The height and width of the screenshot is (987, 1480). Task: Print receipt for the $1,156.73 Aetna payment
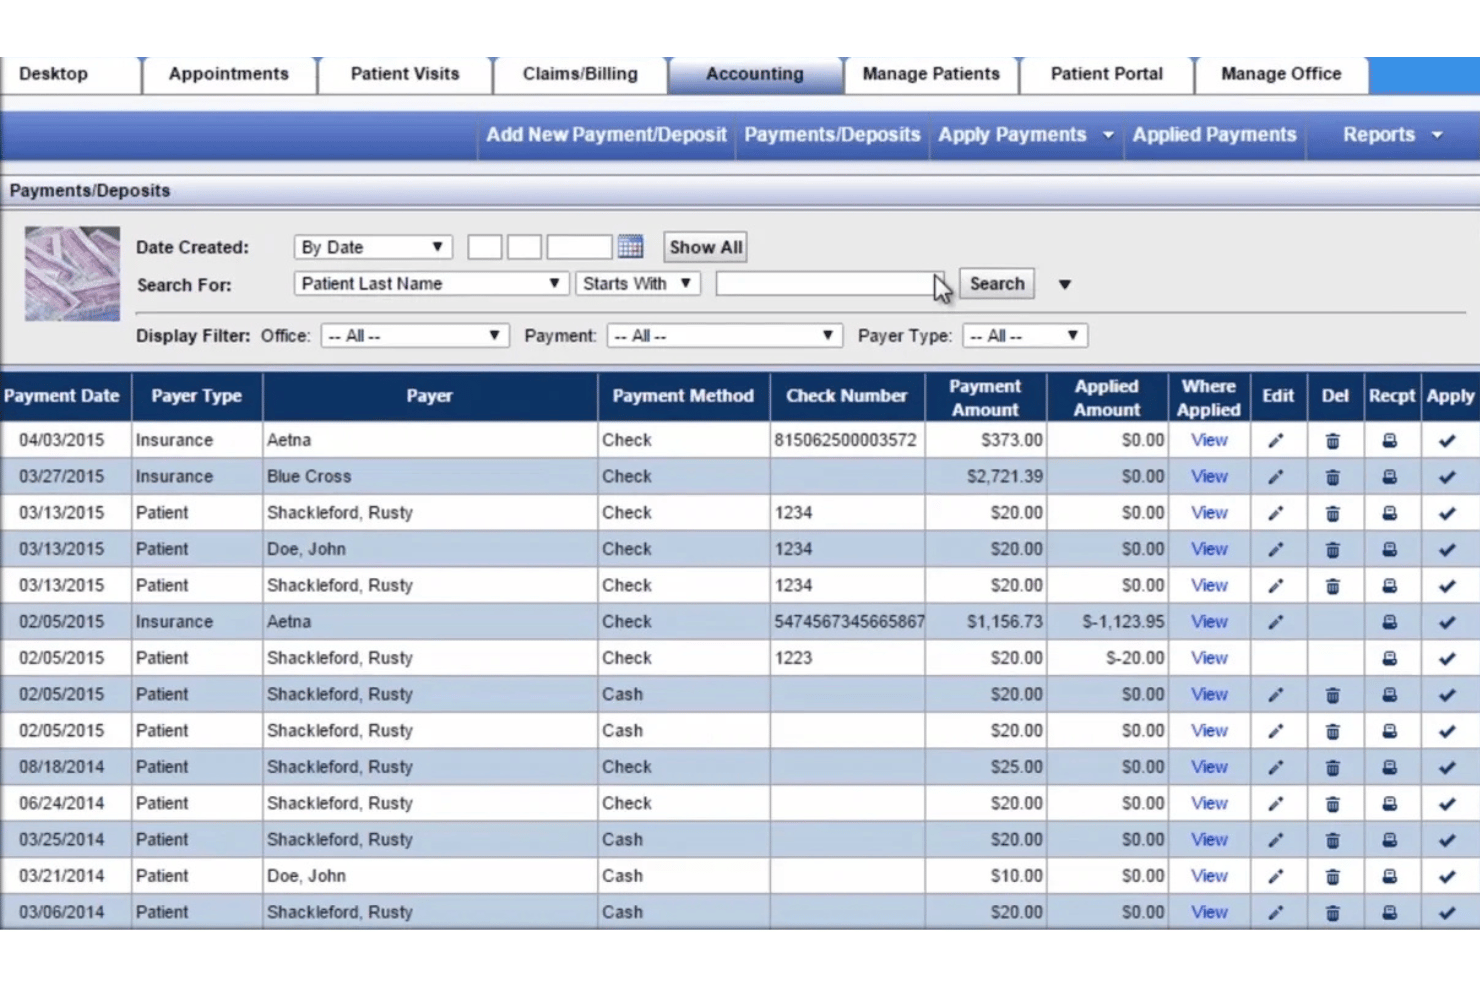(1390, 622)
